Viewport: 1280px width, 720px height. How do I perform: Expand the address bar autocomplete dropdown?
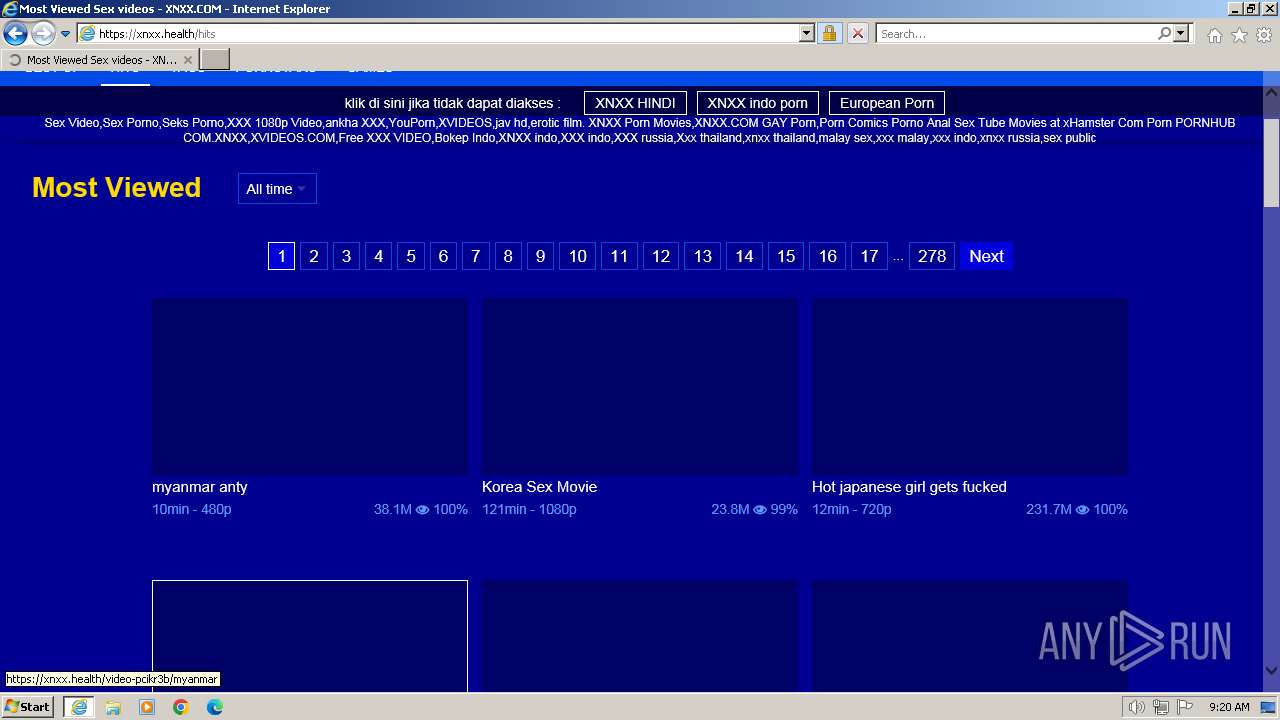click(x=807, y=34)
